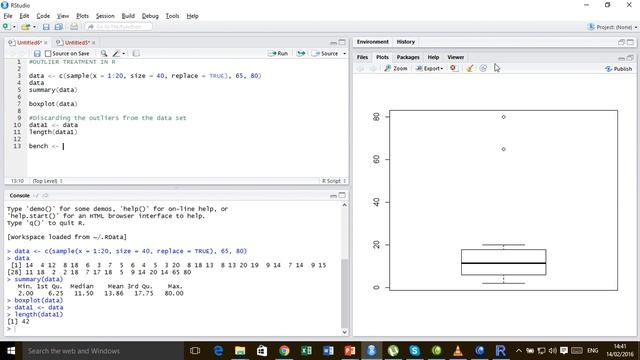Click the Code Tools wand icon

(116, 53)
